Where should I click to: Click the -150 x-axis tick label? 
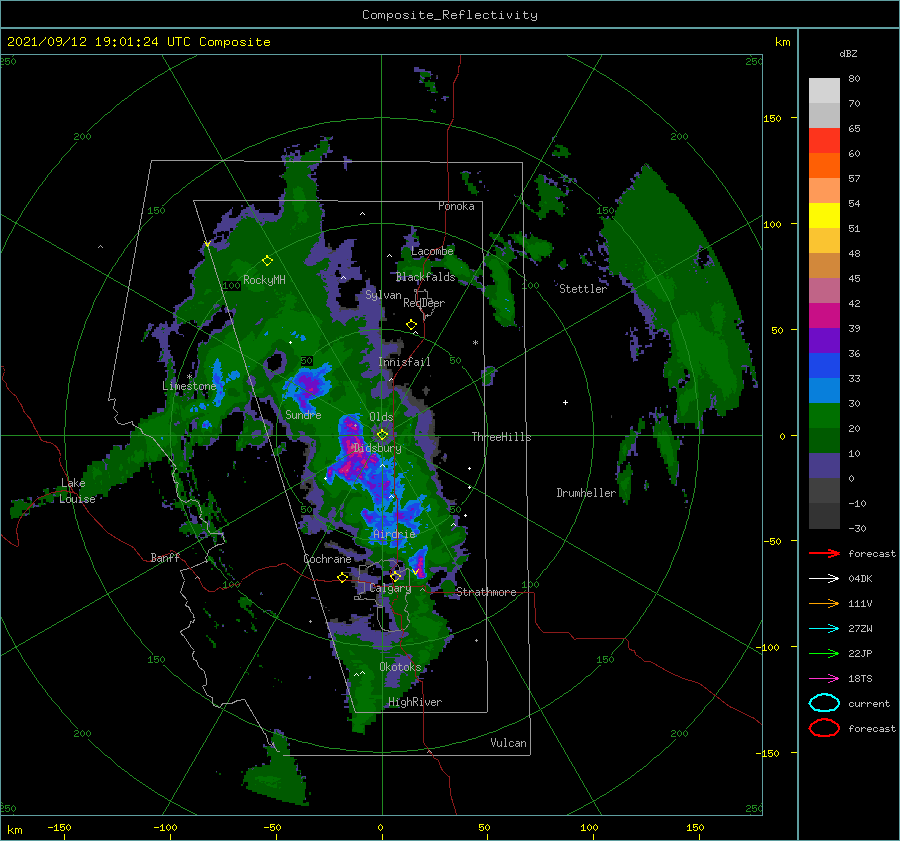[59, 827]
